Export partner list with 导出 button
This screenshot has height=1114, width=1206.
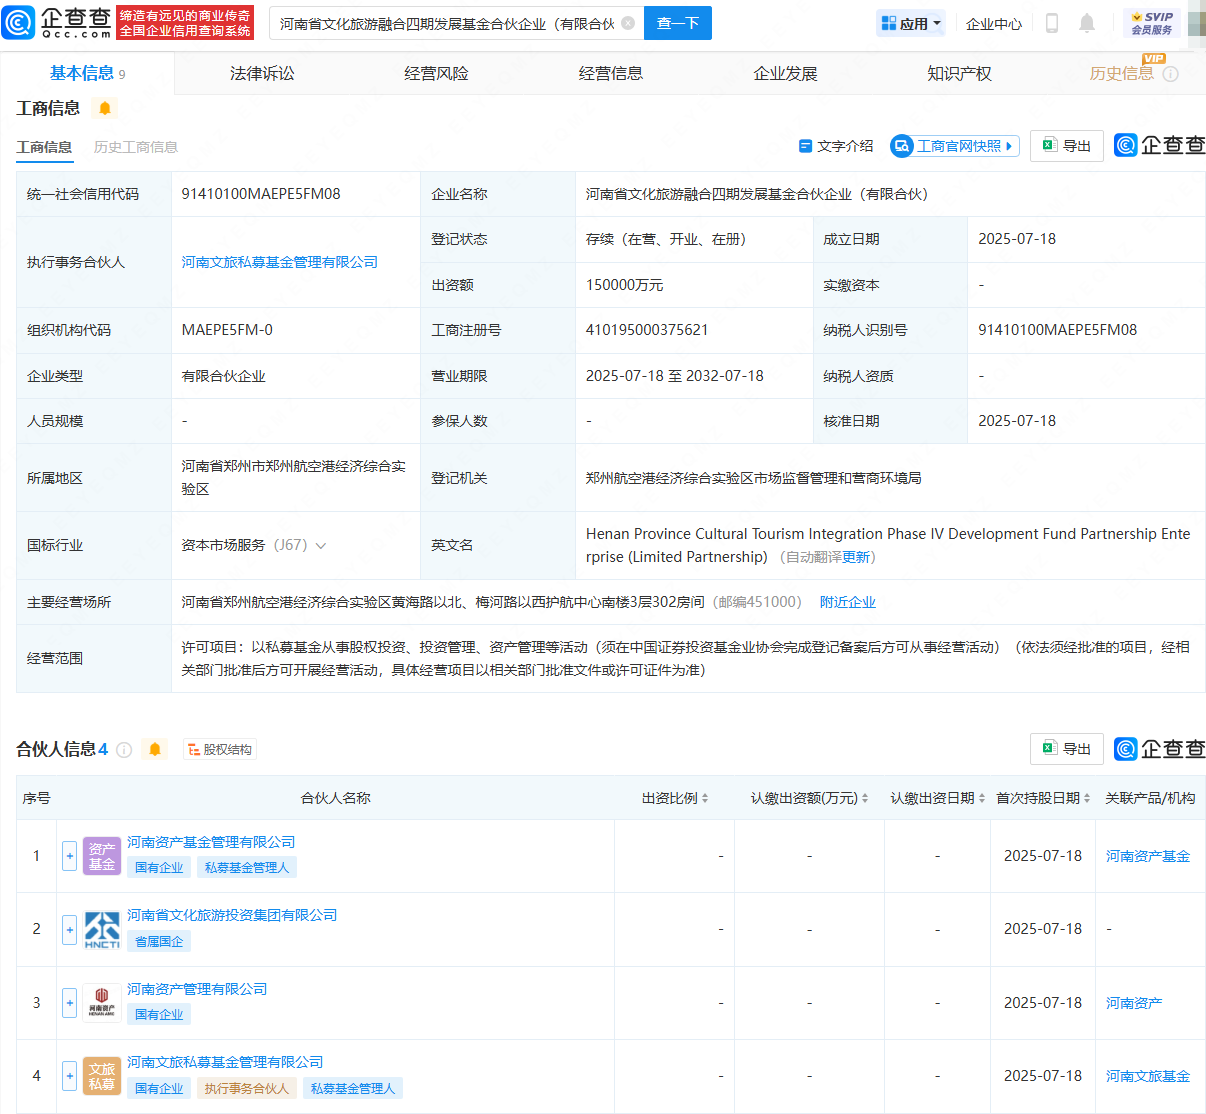click(x=1067, y=749)
